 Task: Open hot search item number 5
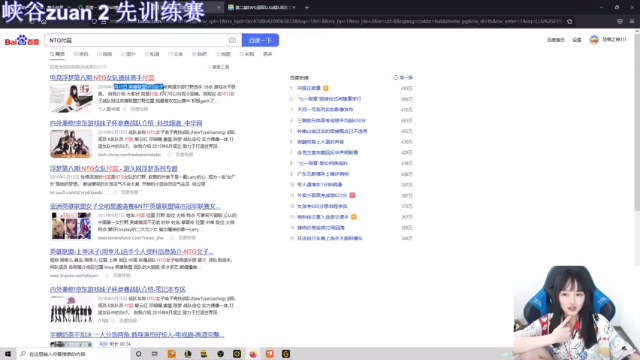[332, 131]
